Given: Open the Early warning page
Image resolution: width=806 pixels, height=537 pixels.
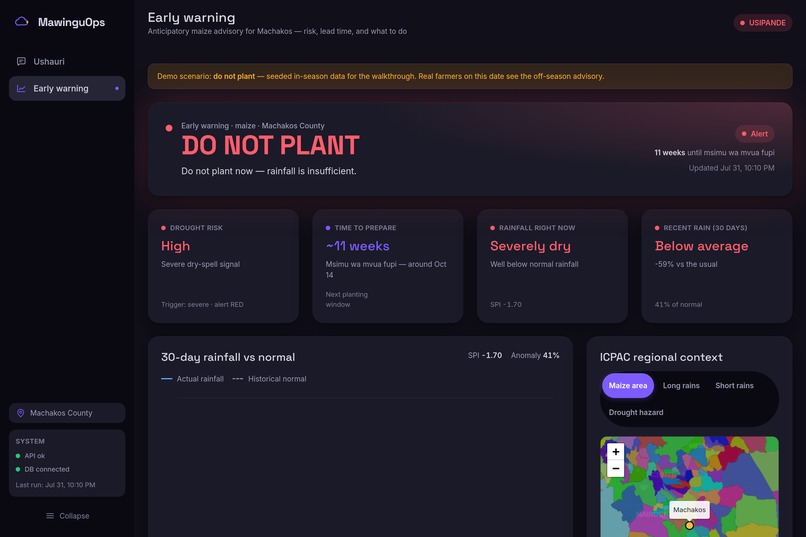Looking at the screenshot, I should coord(67,88).
